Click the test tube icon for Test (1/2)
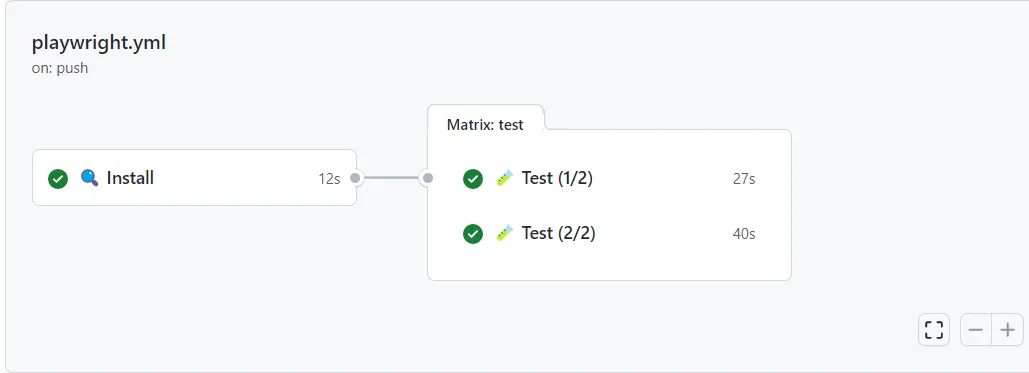1029x373 pixels. click(504, 178)
